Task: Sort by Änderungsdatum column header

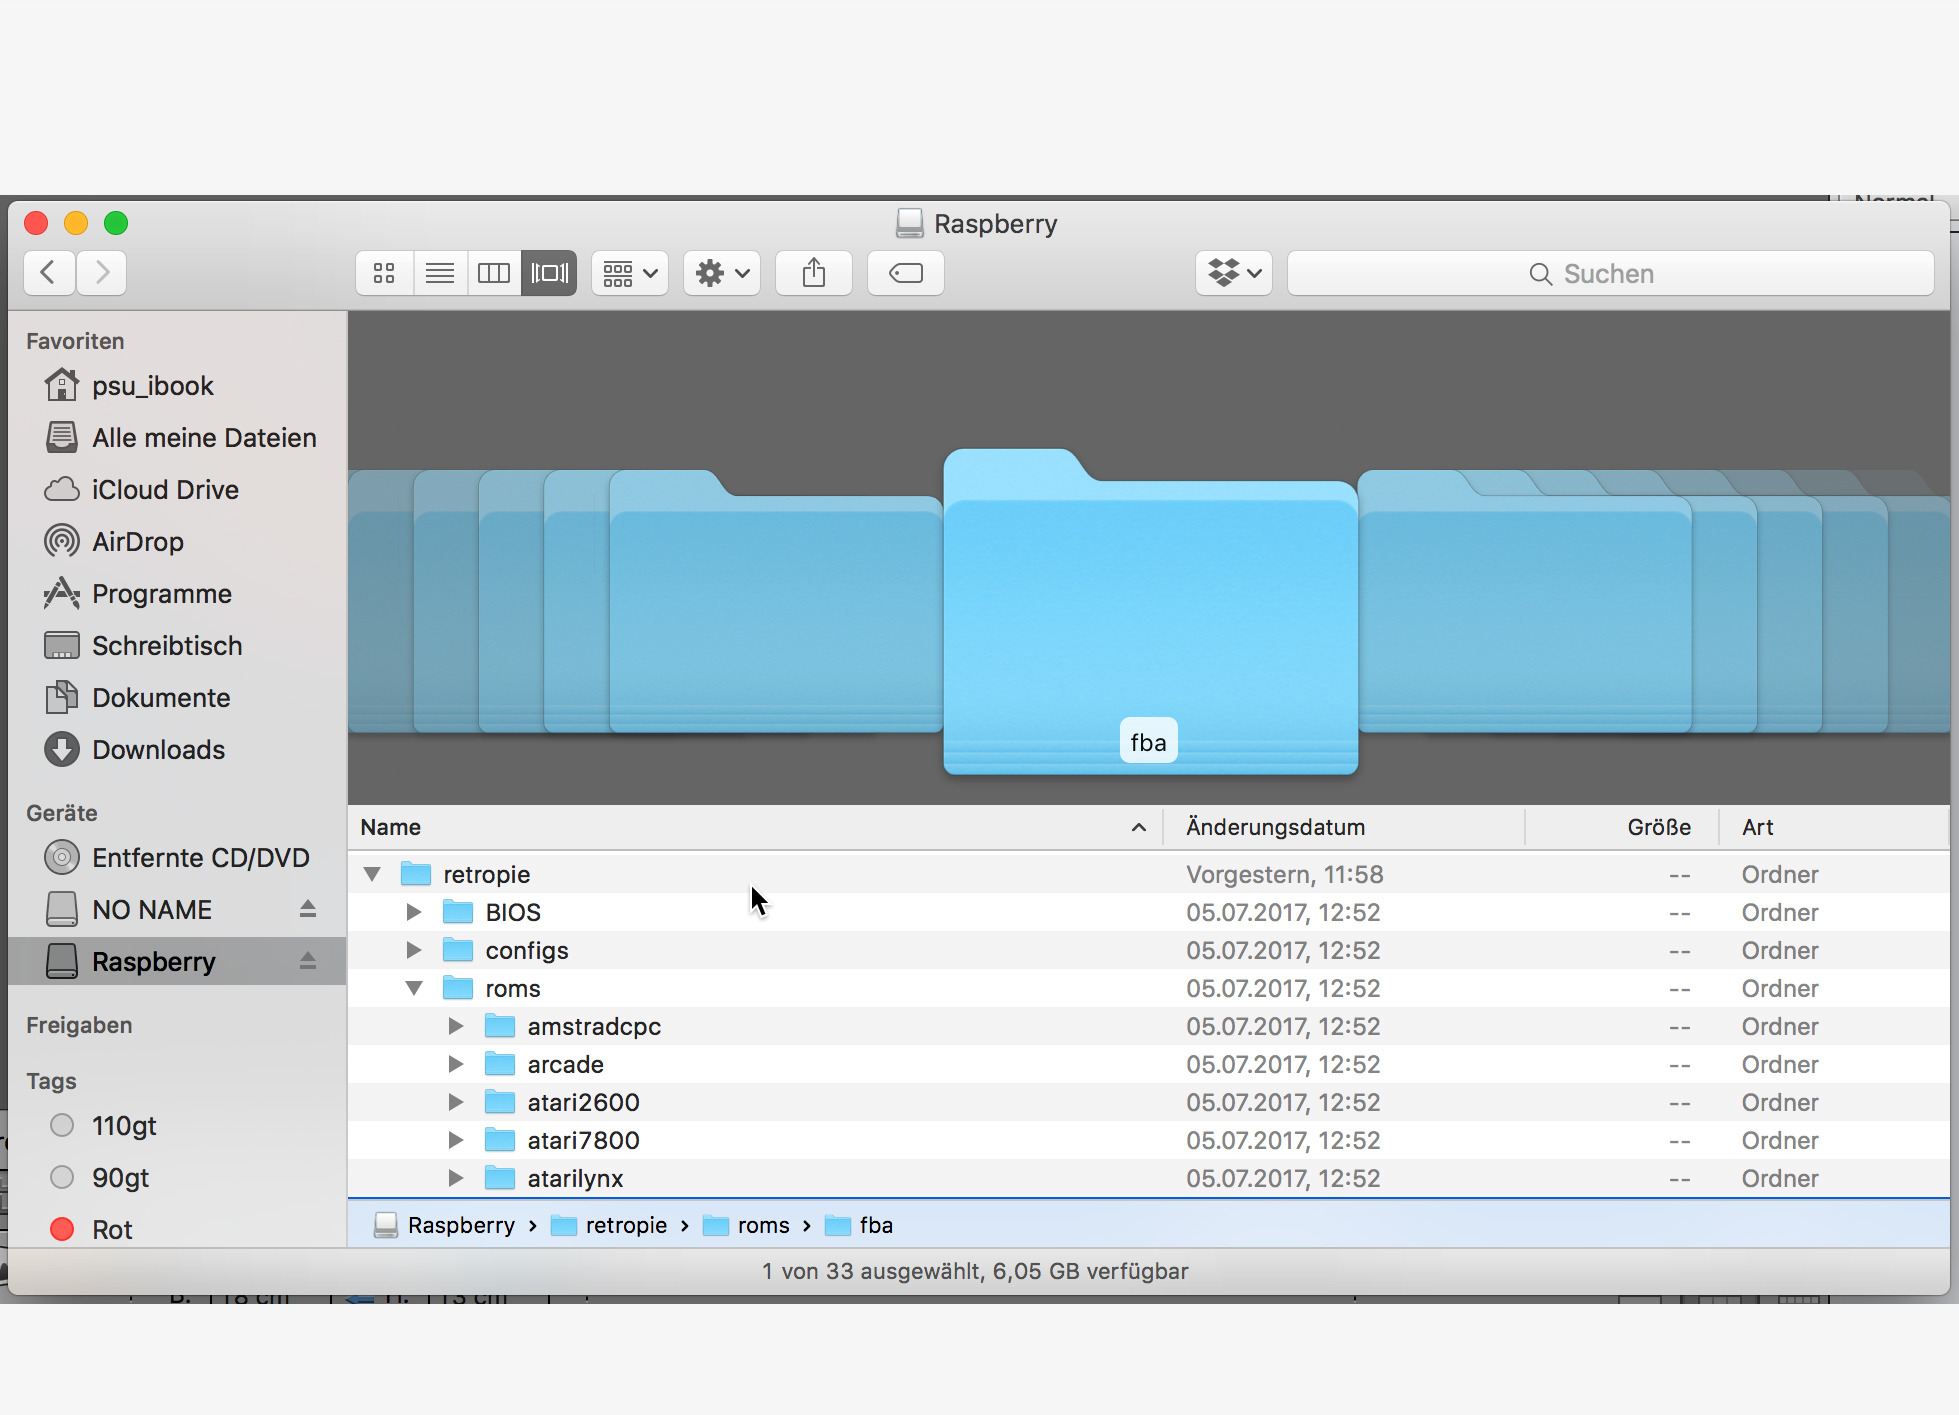Action: point(1275,827)
